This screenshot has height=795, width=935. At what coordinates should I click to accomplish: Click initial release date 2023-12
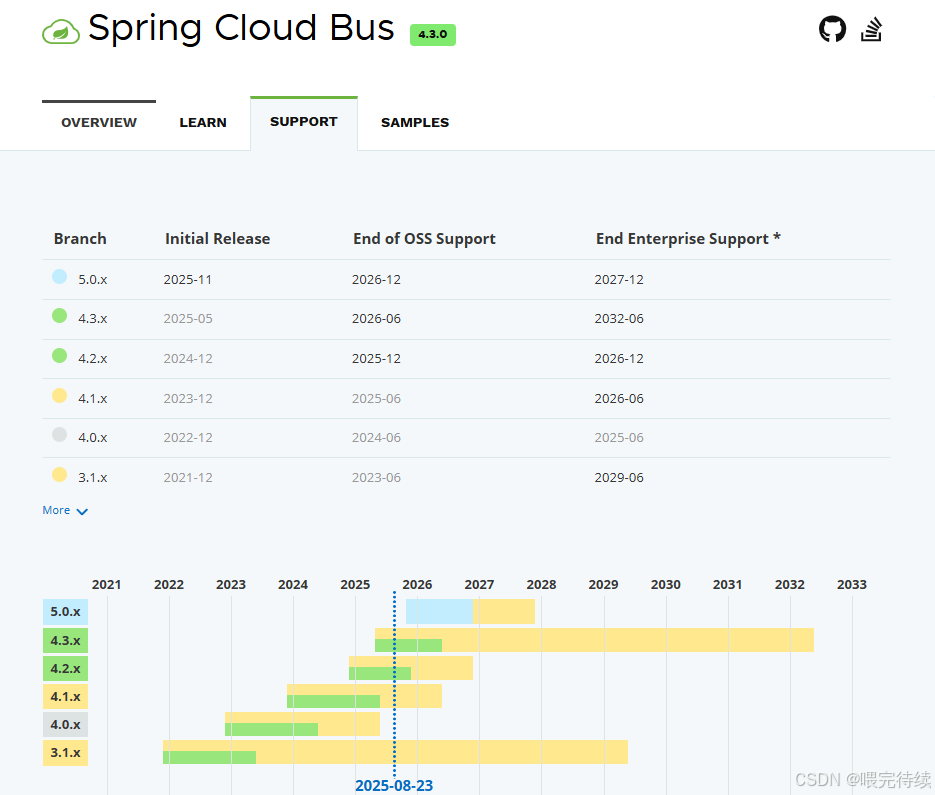188,398
